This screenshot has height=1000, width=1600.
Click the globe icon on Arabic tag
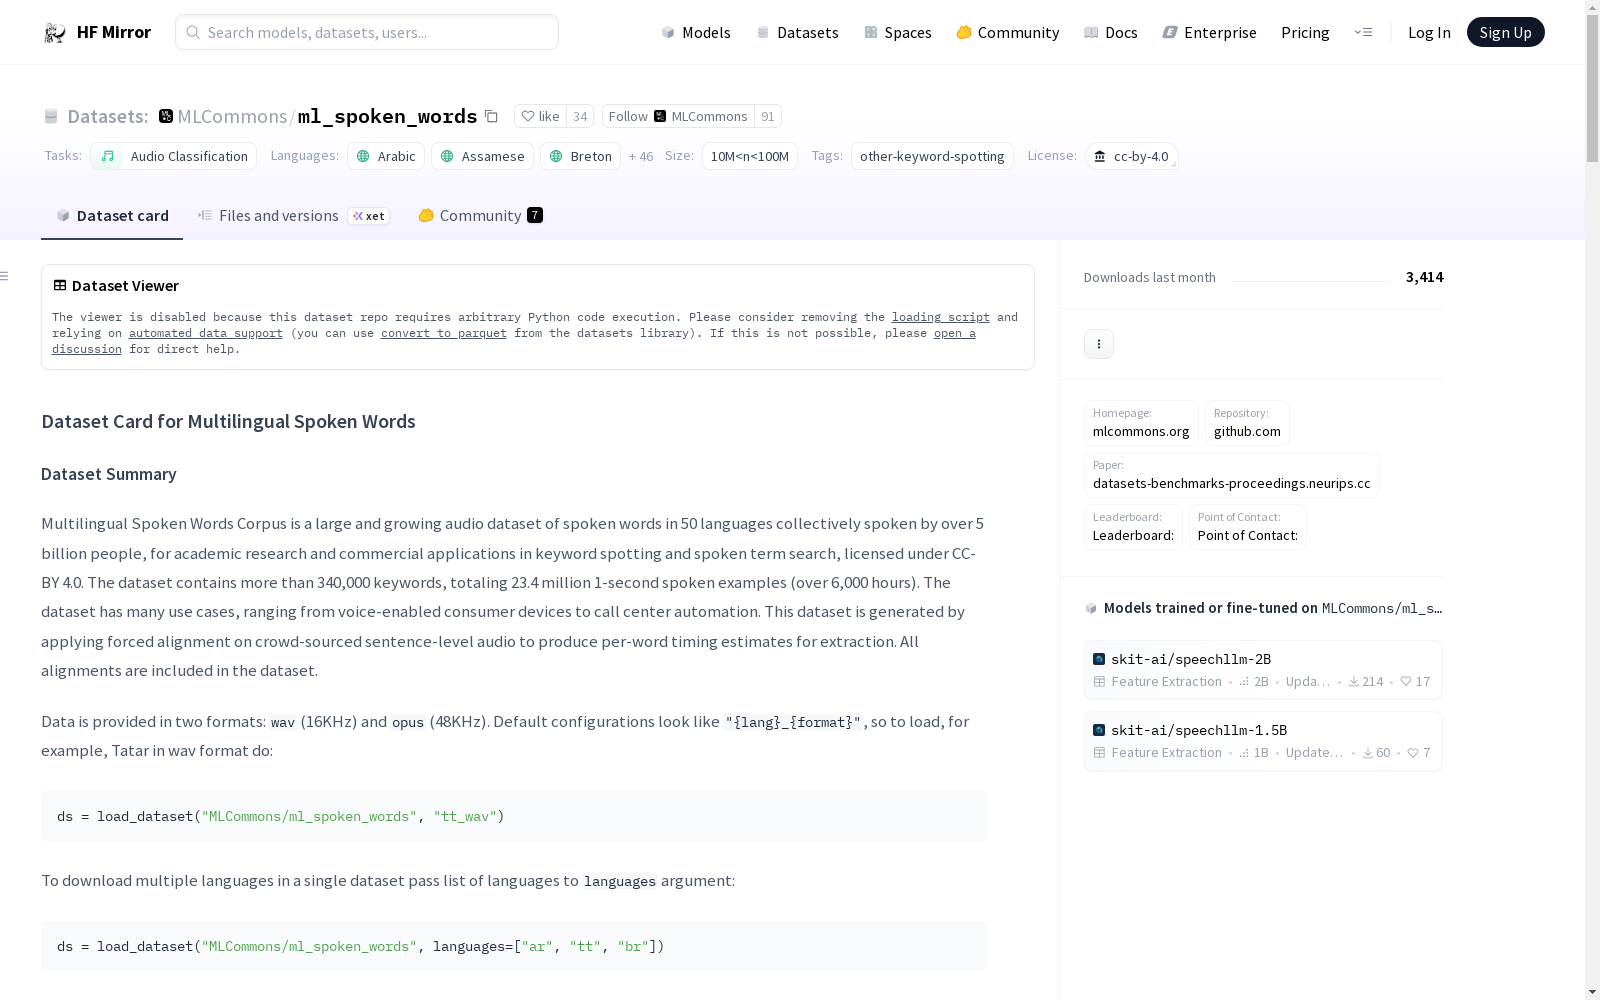pos(363,156)
